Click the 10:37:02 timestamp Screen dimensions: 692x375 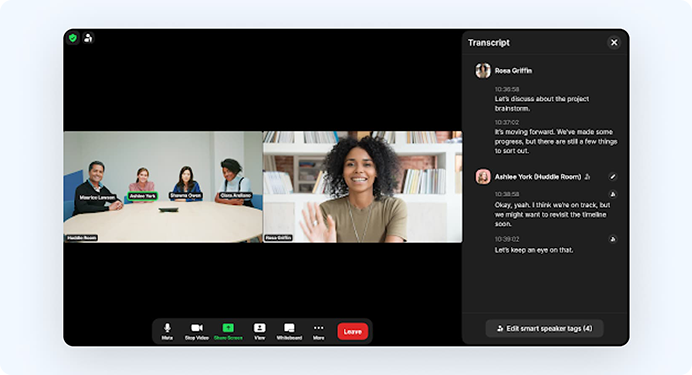click(507, 122)
